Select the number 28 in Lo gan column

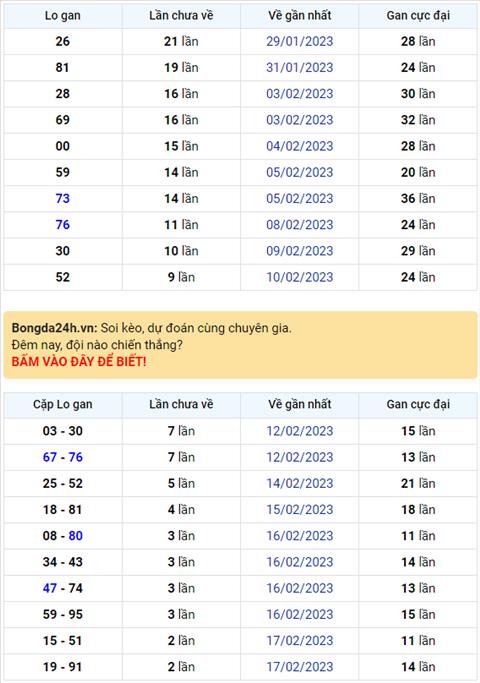(63, 94)
